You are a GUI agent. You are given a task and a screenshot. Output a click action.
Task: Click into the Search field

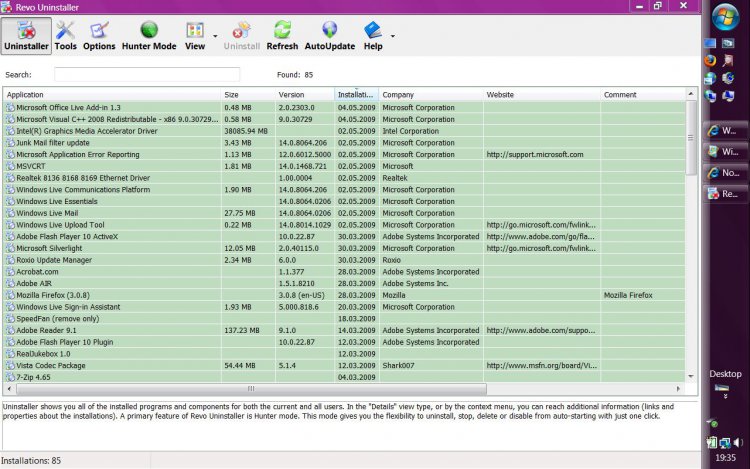click(147, 75)
